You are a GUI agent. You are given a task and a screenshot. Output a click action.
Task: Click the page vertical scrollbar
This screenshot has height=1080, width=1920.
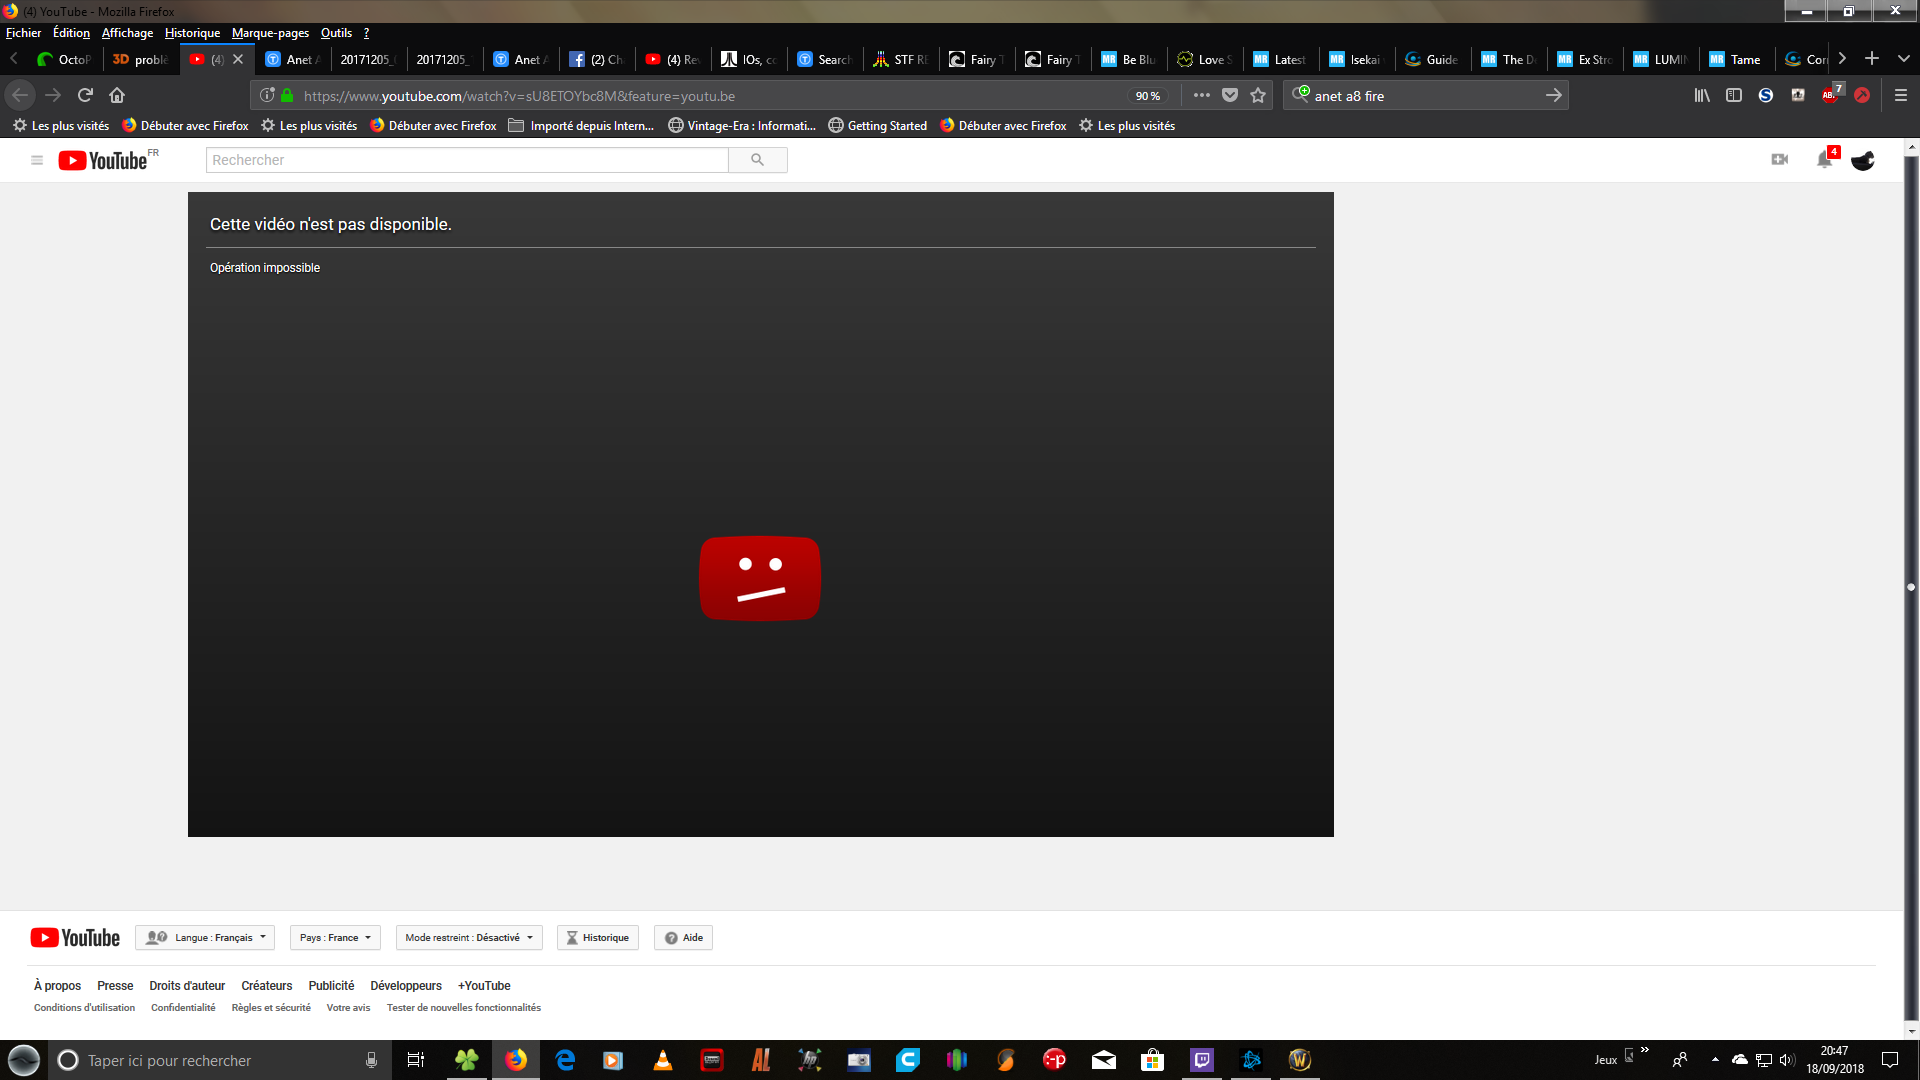pyautogui.click(x=1911, y=588)
